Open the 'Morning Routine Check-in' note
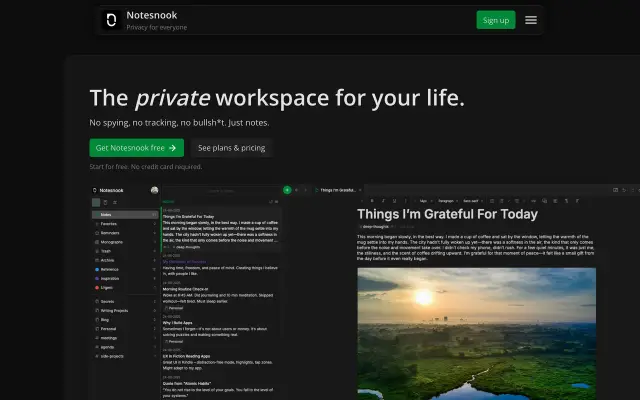This screenshot has width=640, height=400. (x=221, y=296)
